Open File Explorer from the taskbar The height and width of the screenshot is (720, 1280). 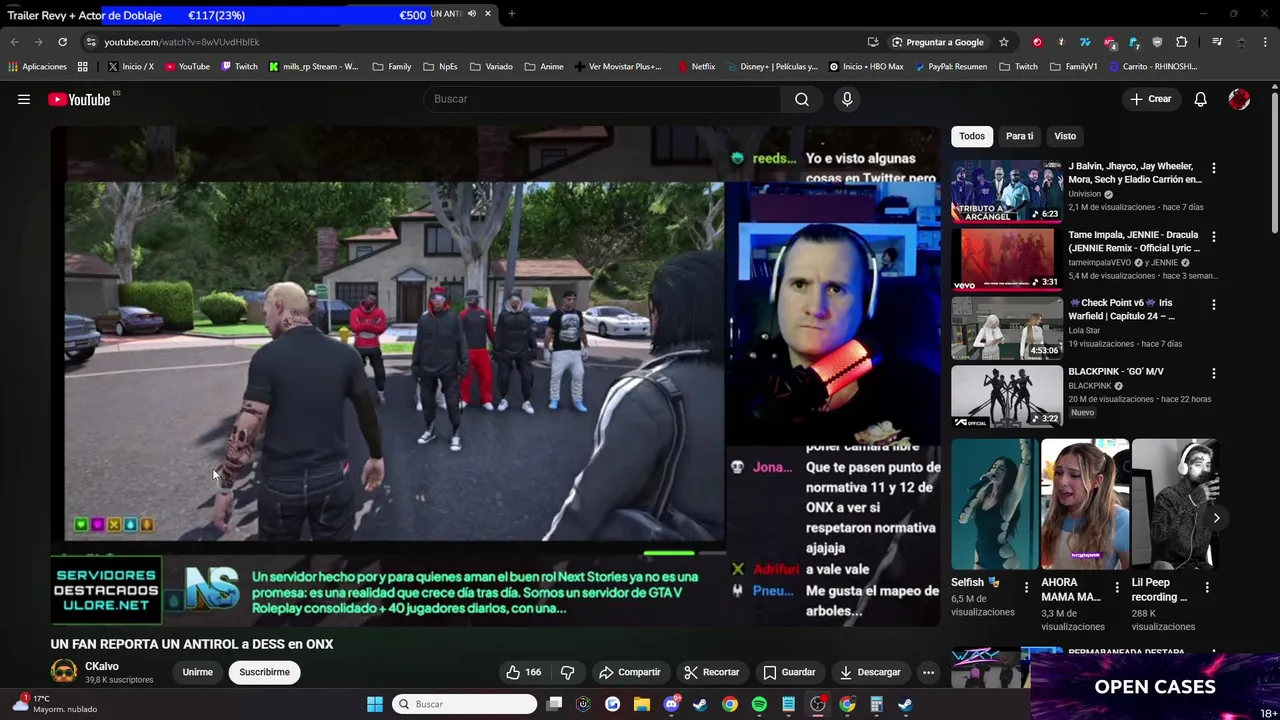click(x=642, y=704)
